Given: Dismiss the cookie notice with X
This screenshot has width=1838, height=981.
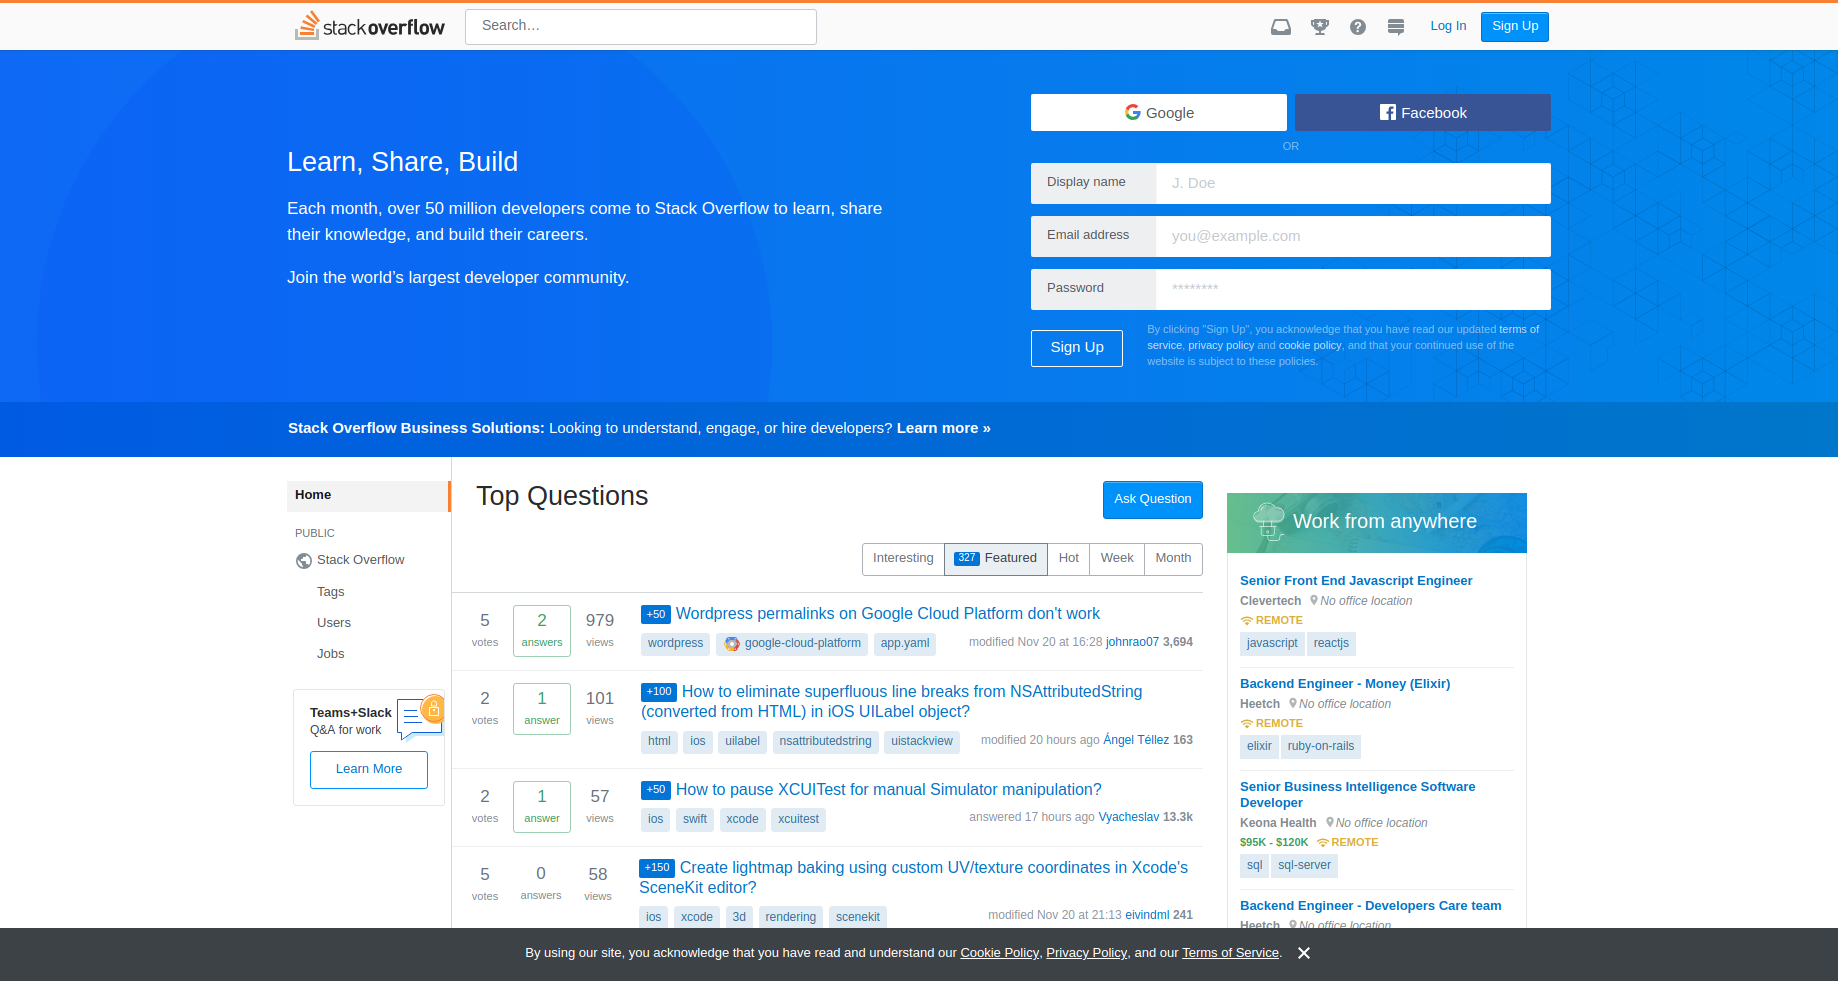Looking at the screenshot, I should (x=1304, y=953).
